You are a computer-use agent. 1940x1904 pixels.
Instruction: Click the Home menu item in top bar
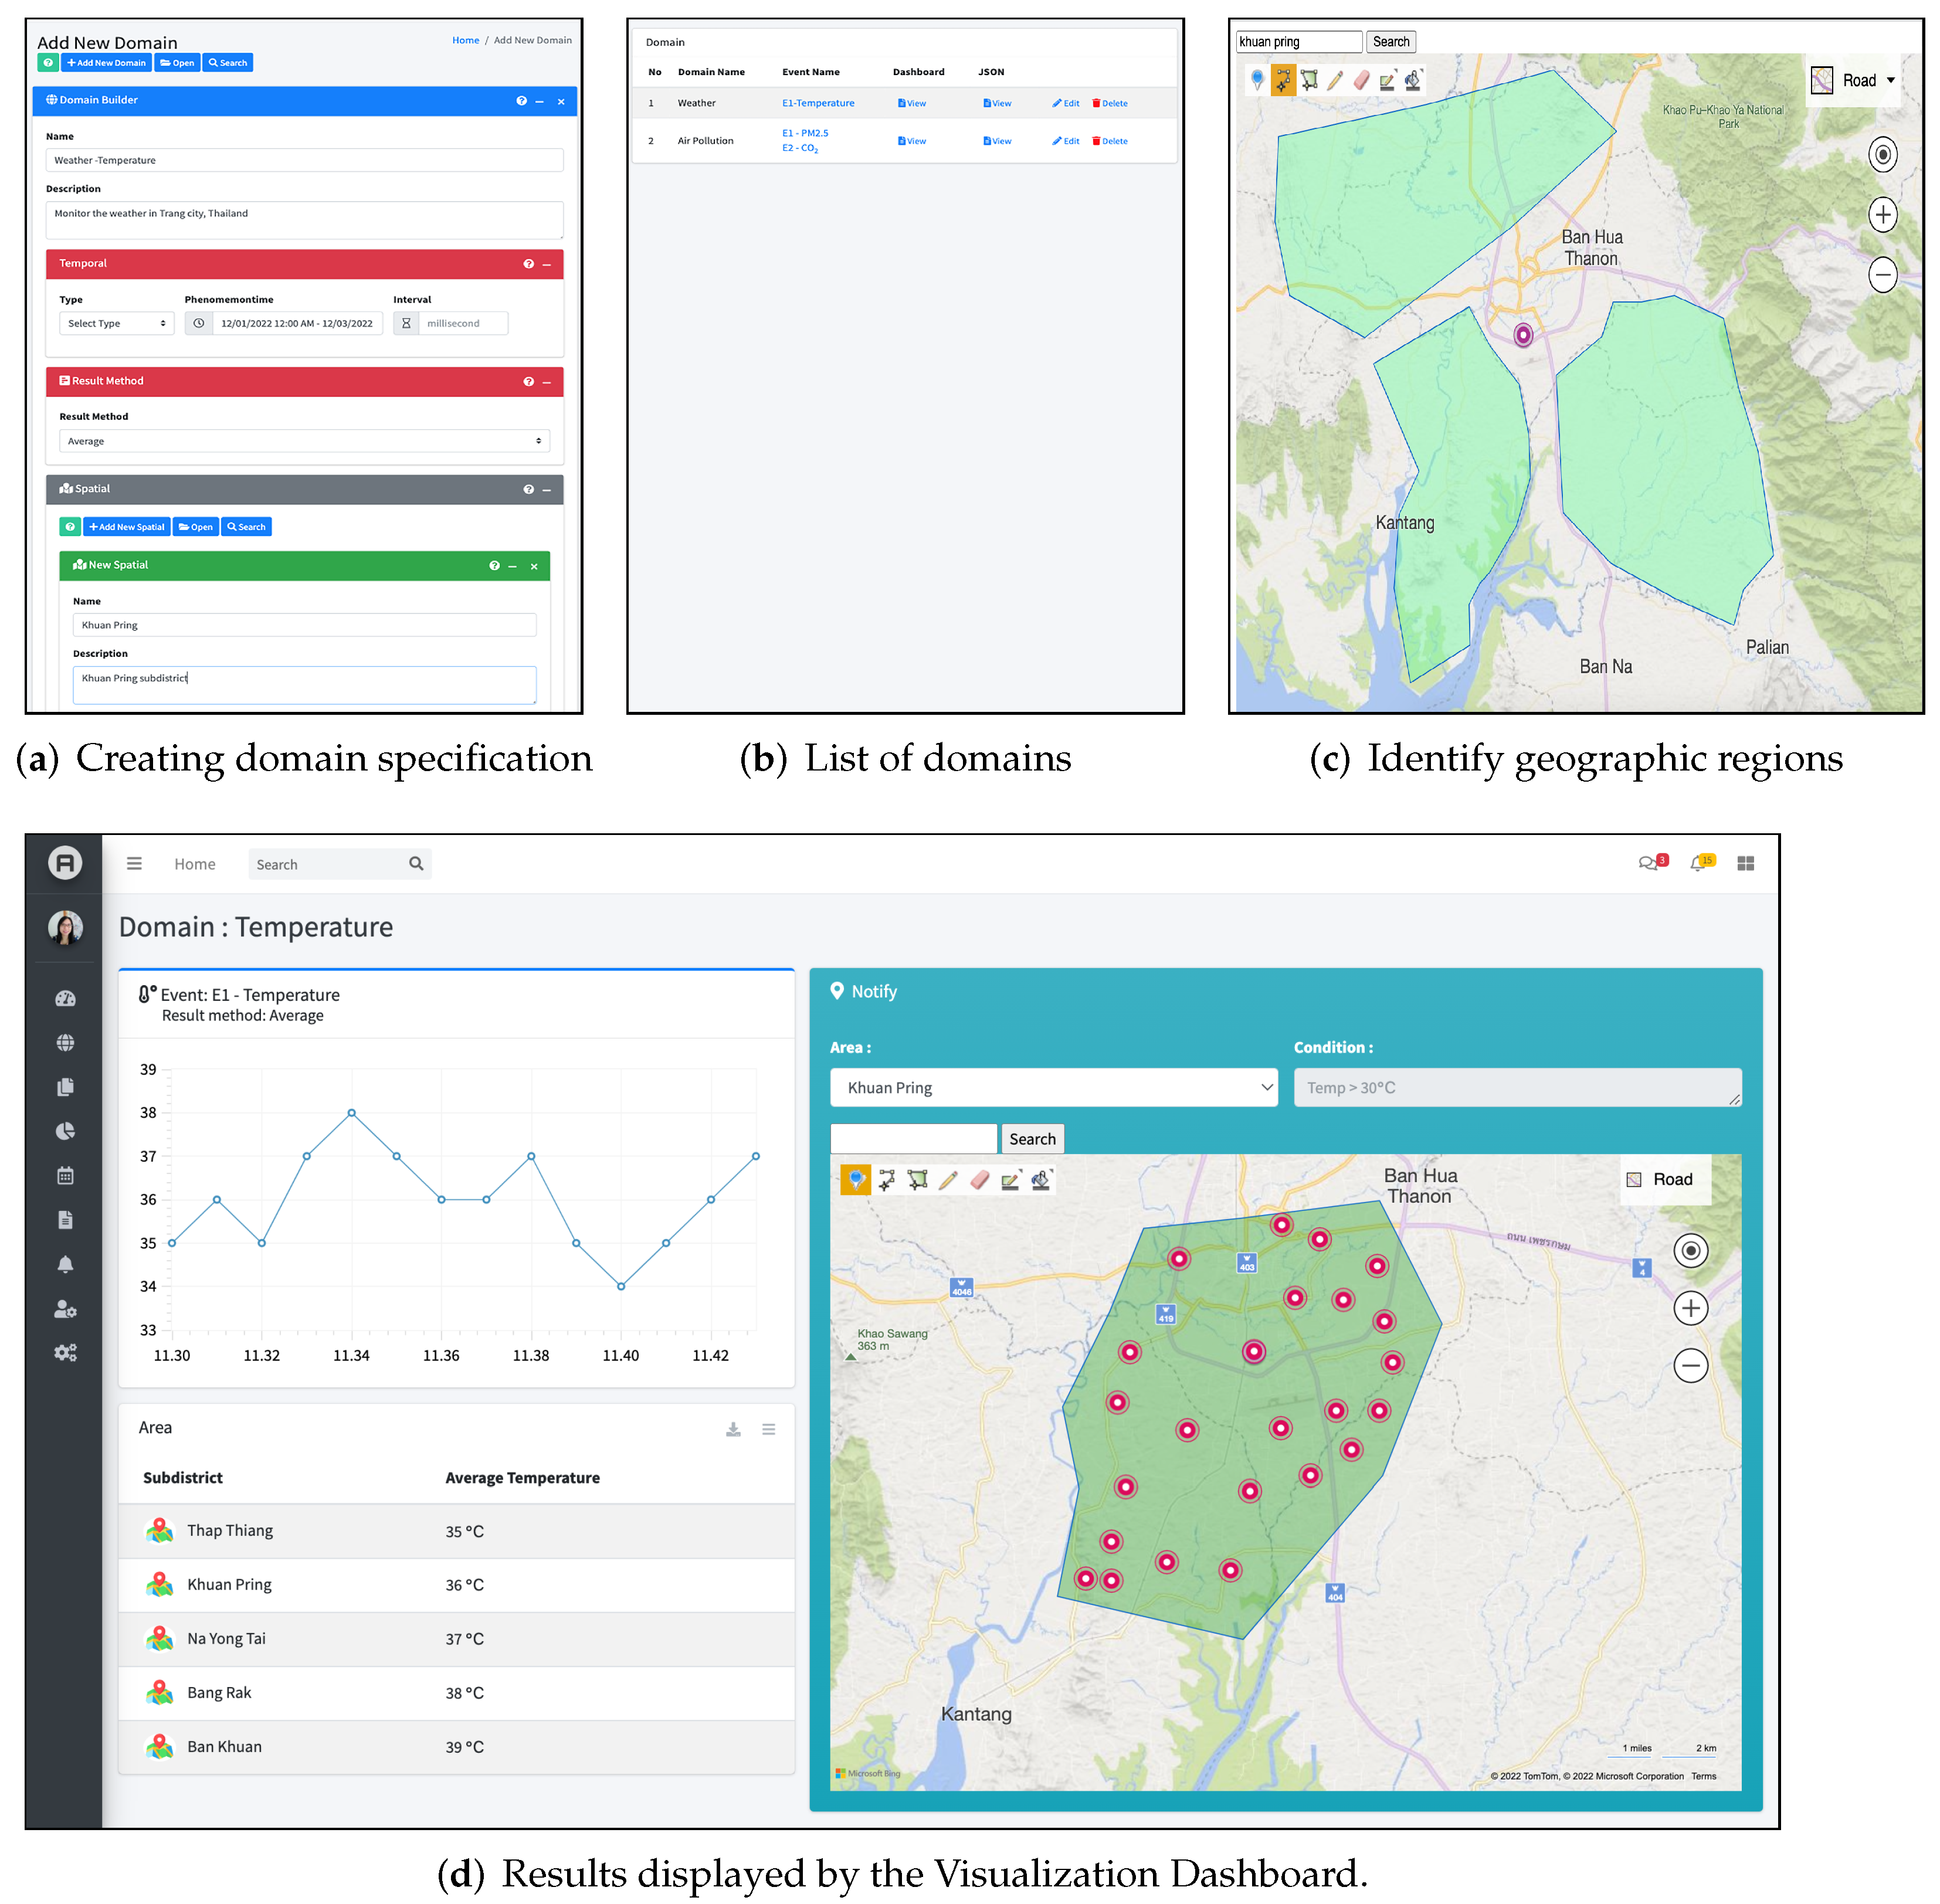[x=194, y=864]
